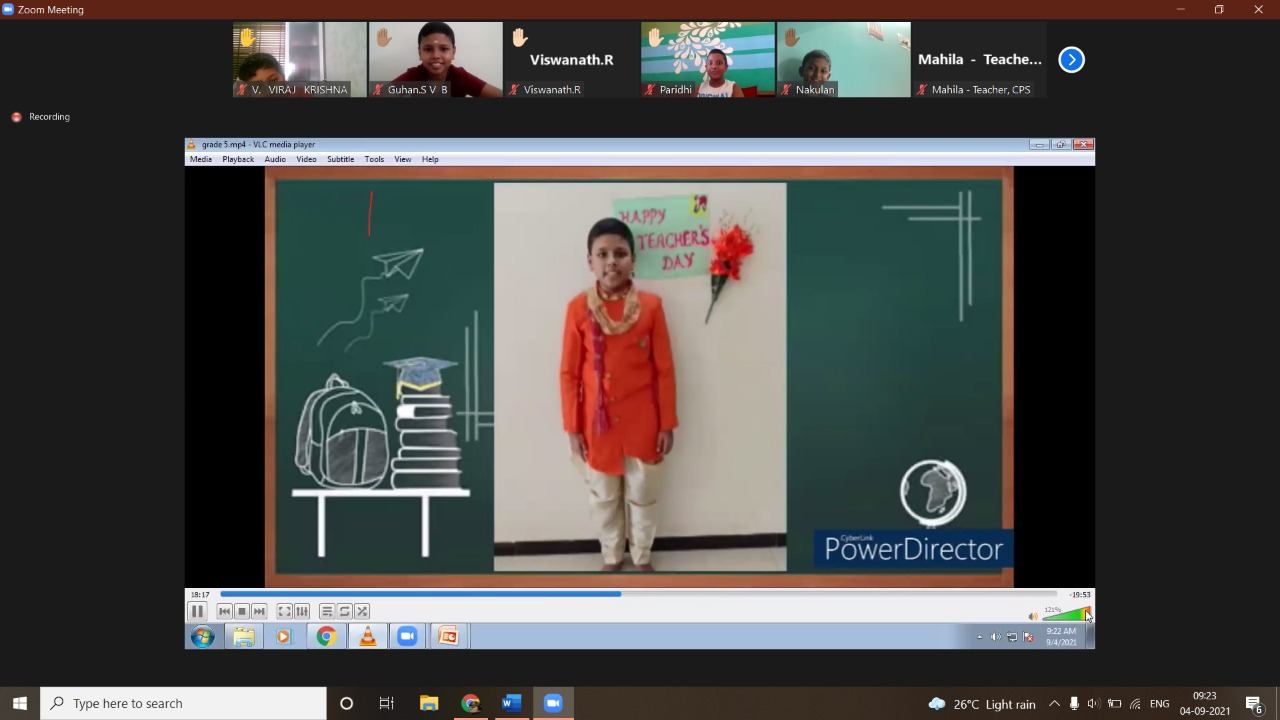Open VLC Video menu

(x=306, y=159)
